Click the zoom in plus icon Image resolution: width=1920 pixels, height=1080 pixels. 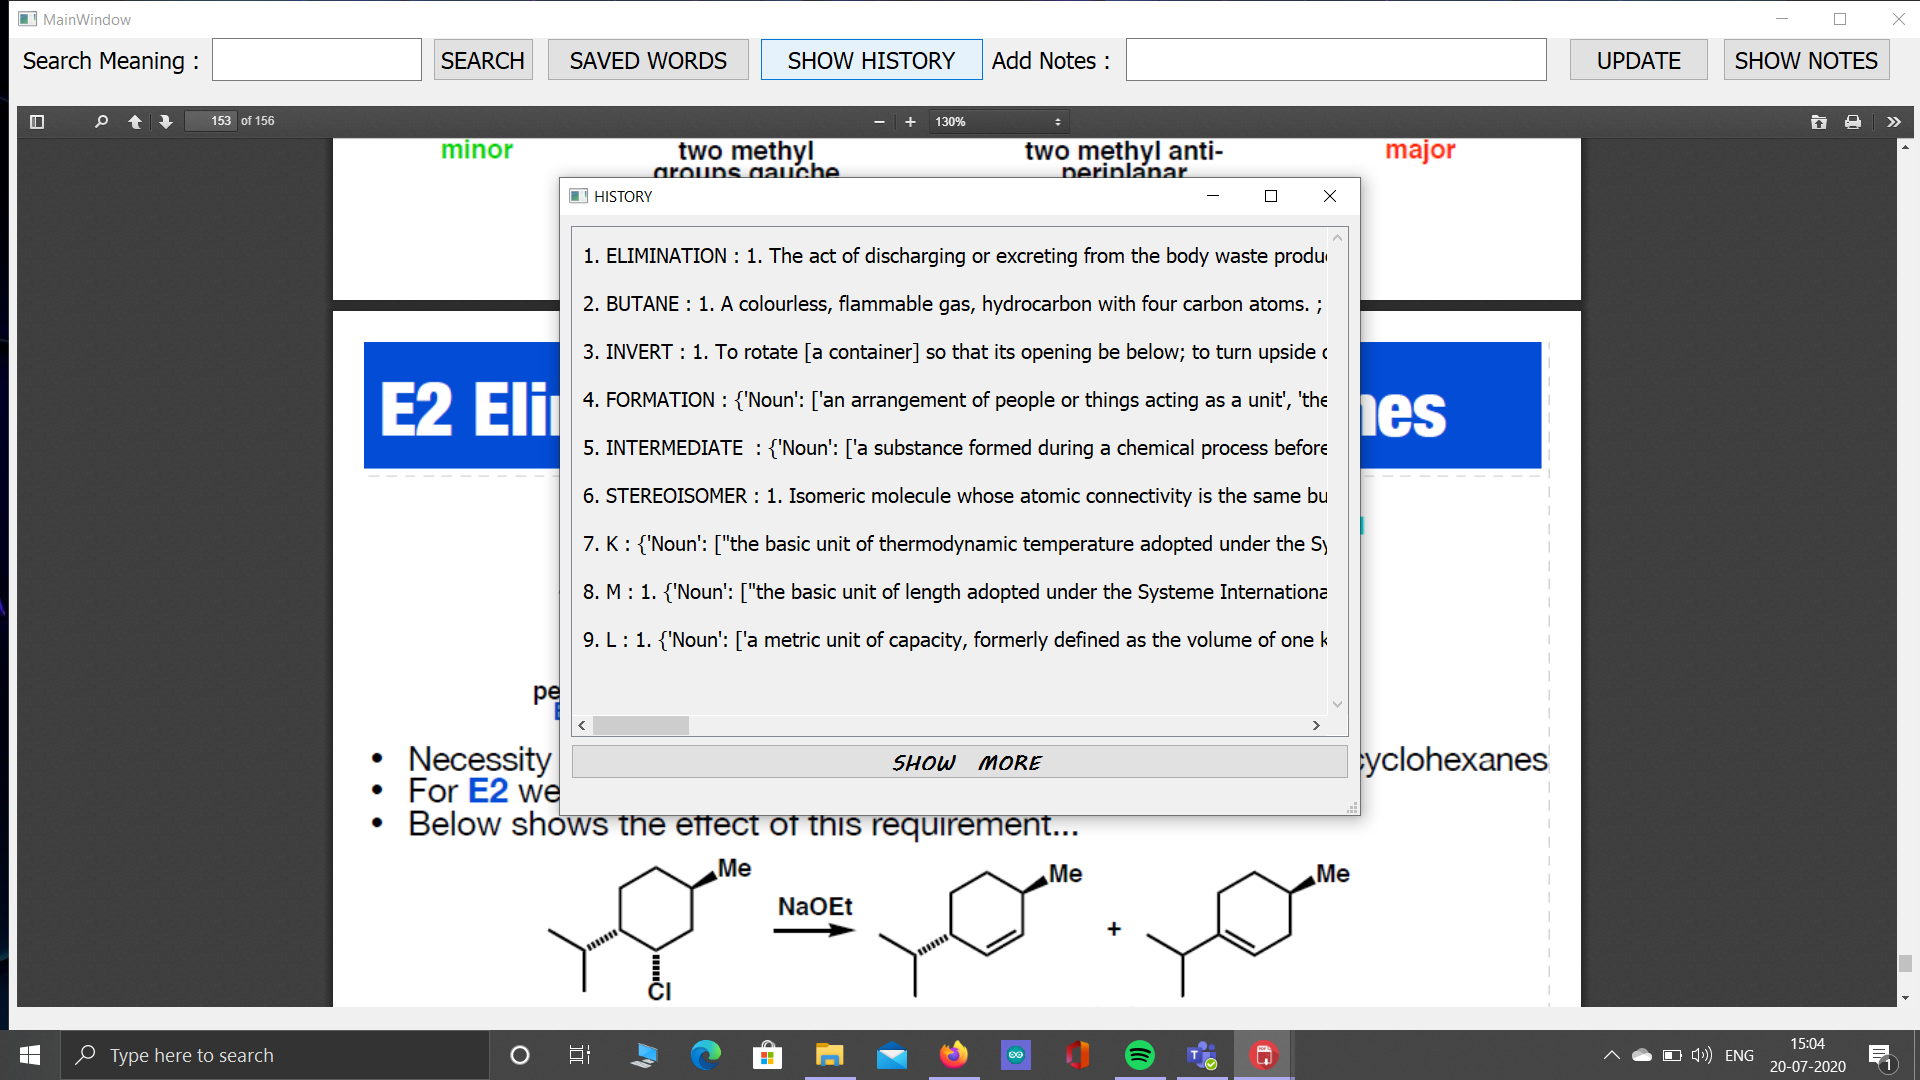[910, 121]
